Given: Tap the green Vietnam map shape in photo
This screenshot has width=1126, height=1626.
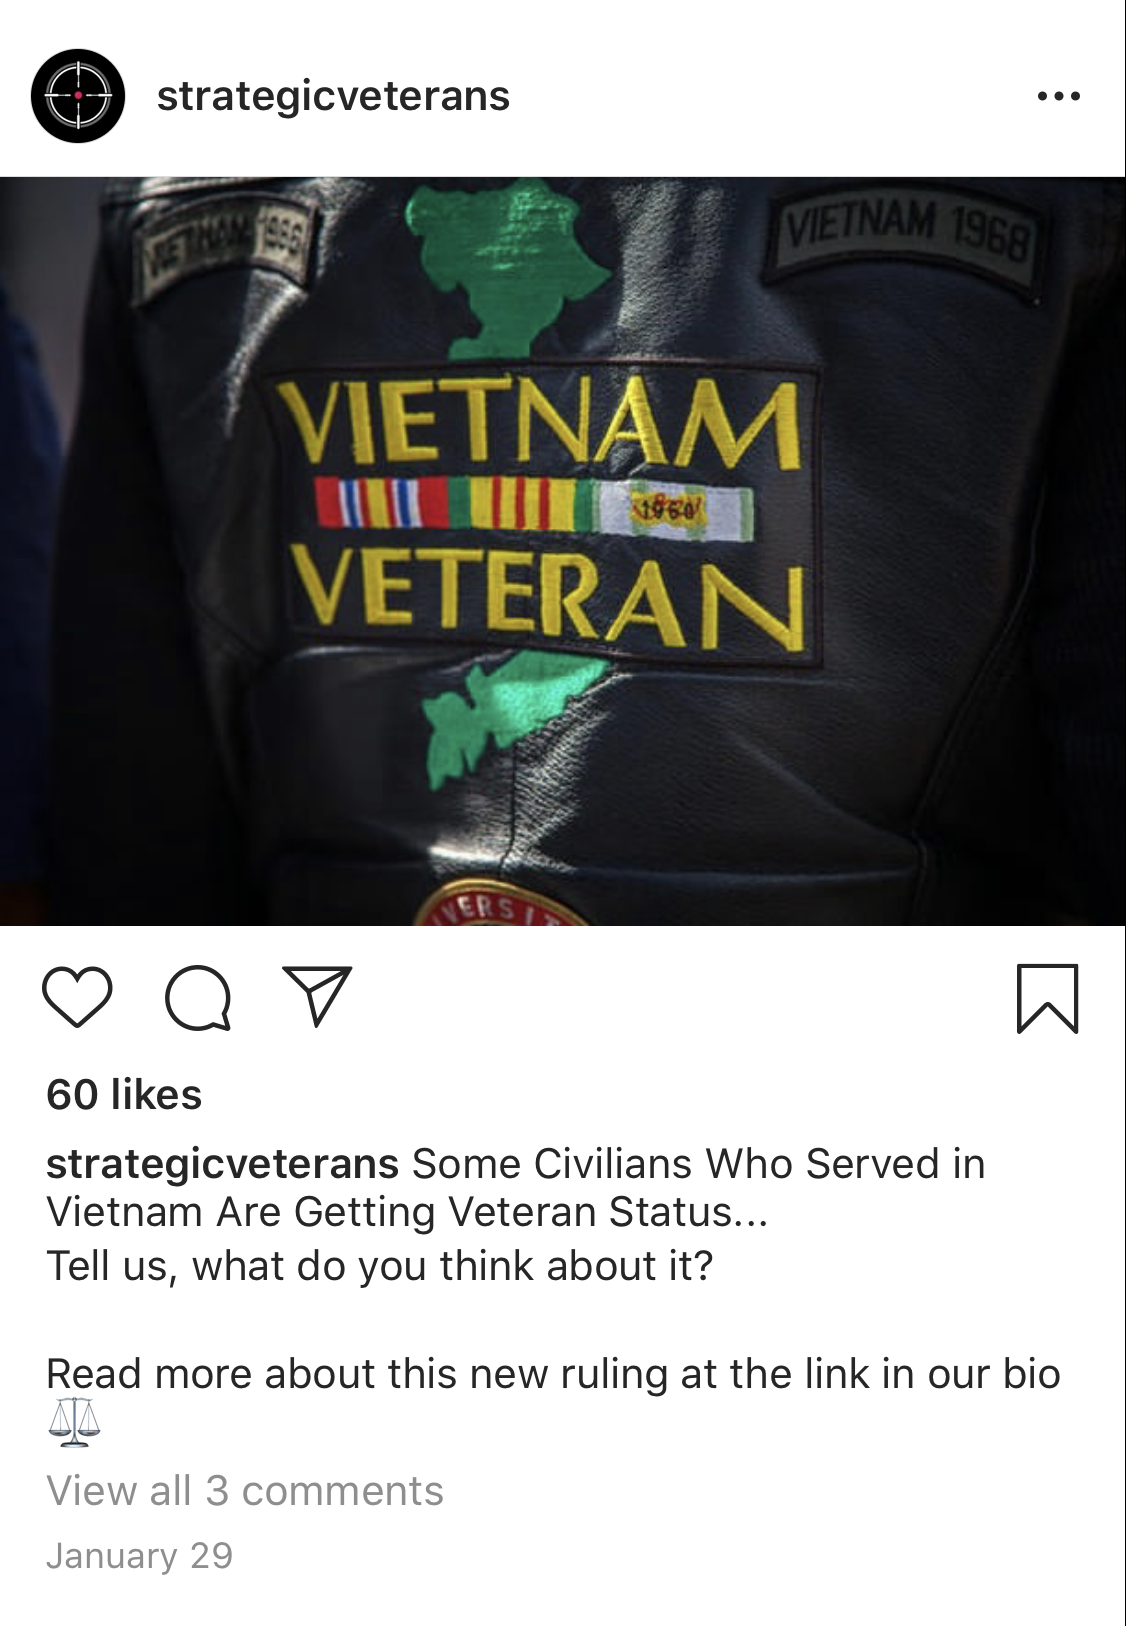Looking at the screenshot, I should pyautogui.click(x=506, y=267).
